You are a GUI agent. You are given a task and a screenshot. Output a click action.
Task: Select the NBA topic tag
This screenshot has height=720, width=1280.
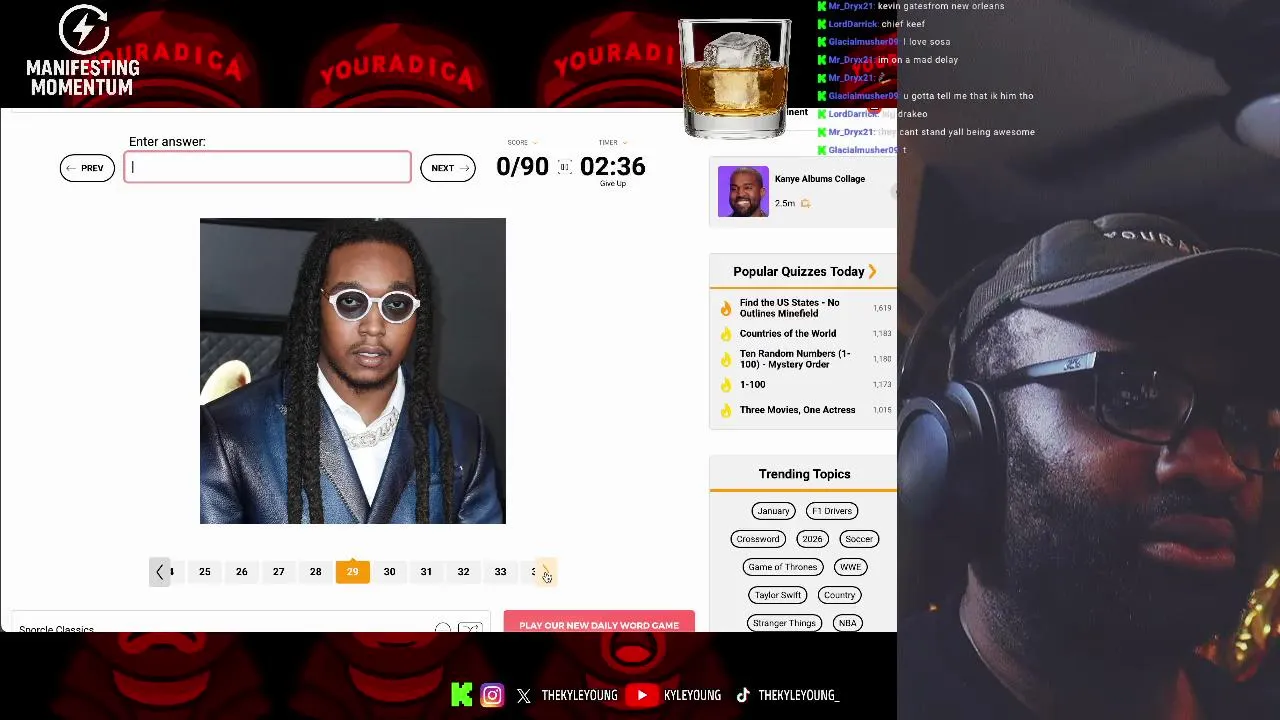pyautogui.click(x=847, y=623)
